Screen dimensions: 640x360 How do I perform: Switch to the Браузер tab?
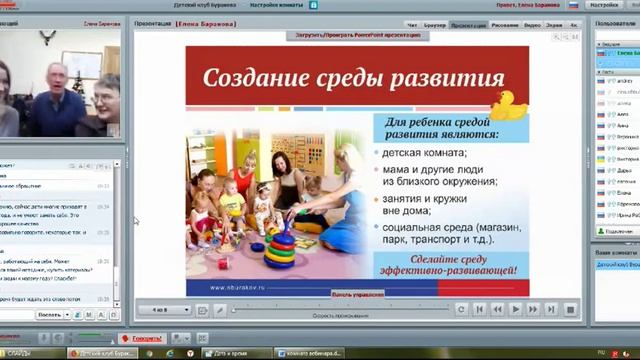click(x=435, y=25)
